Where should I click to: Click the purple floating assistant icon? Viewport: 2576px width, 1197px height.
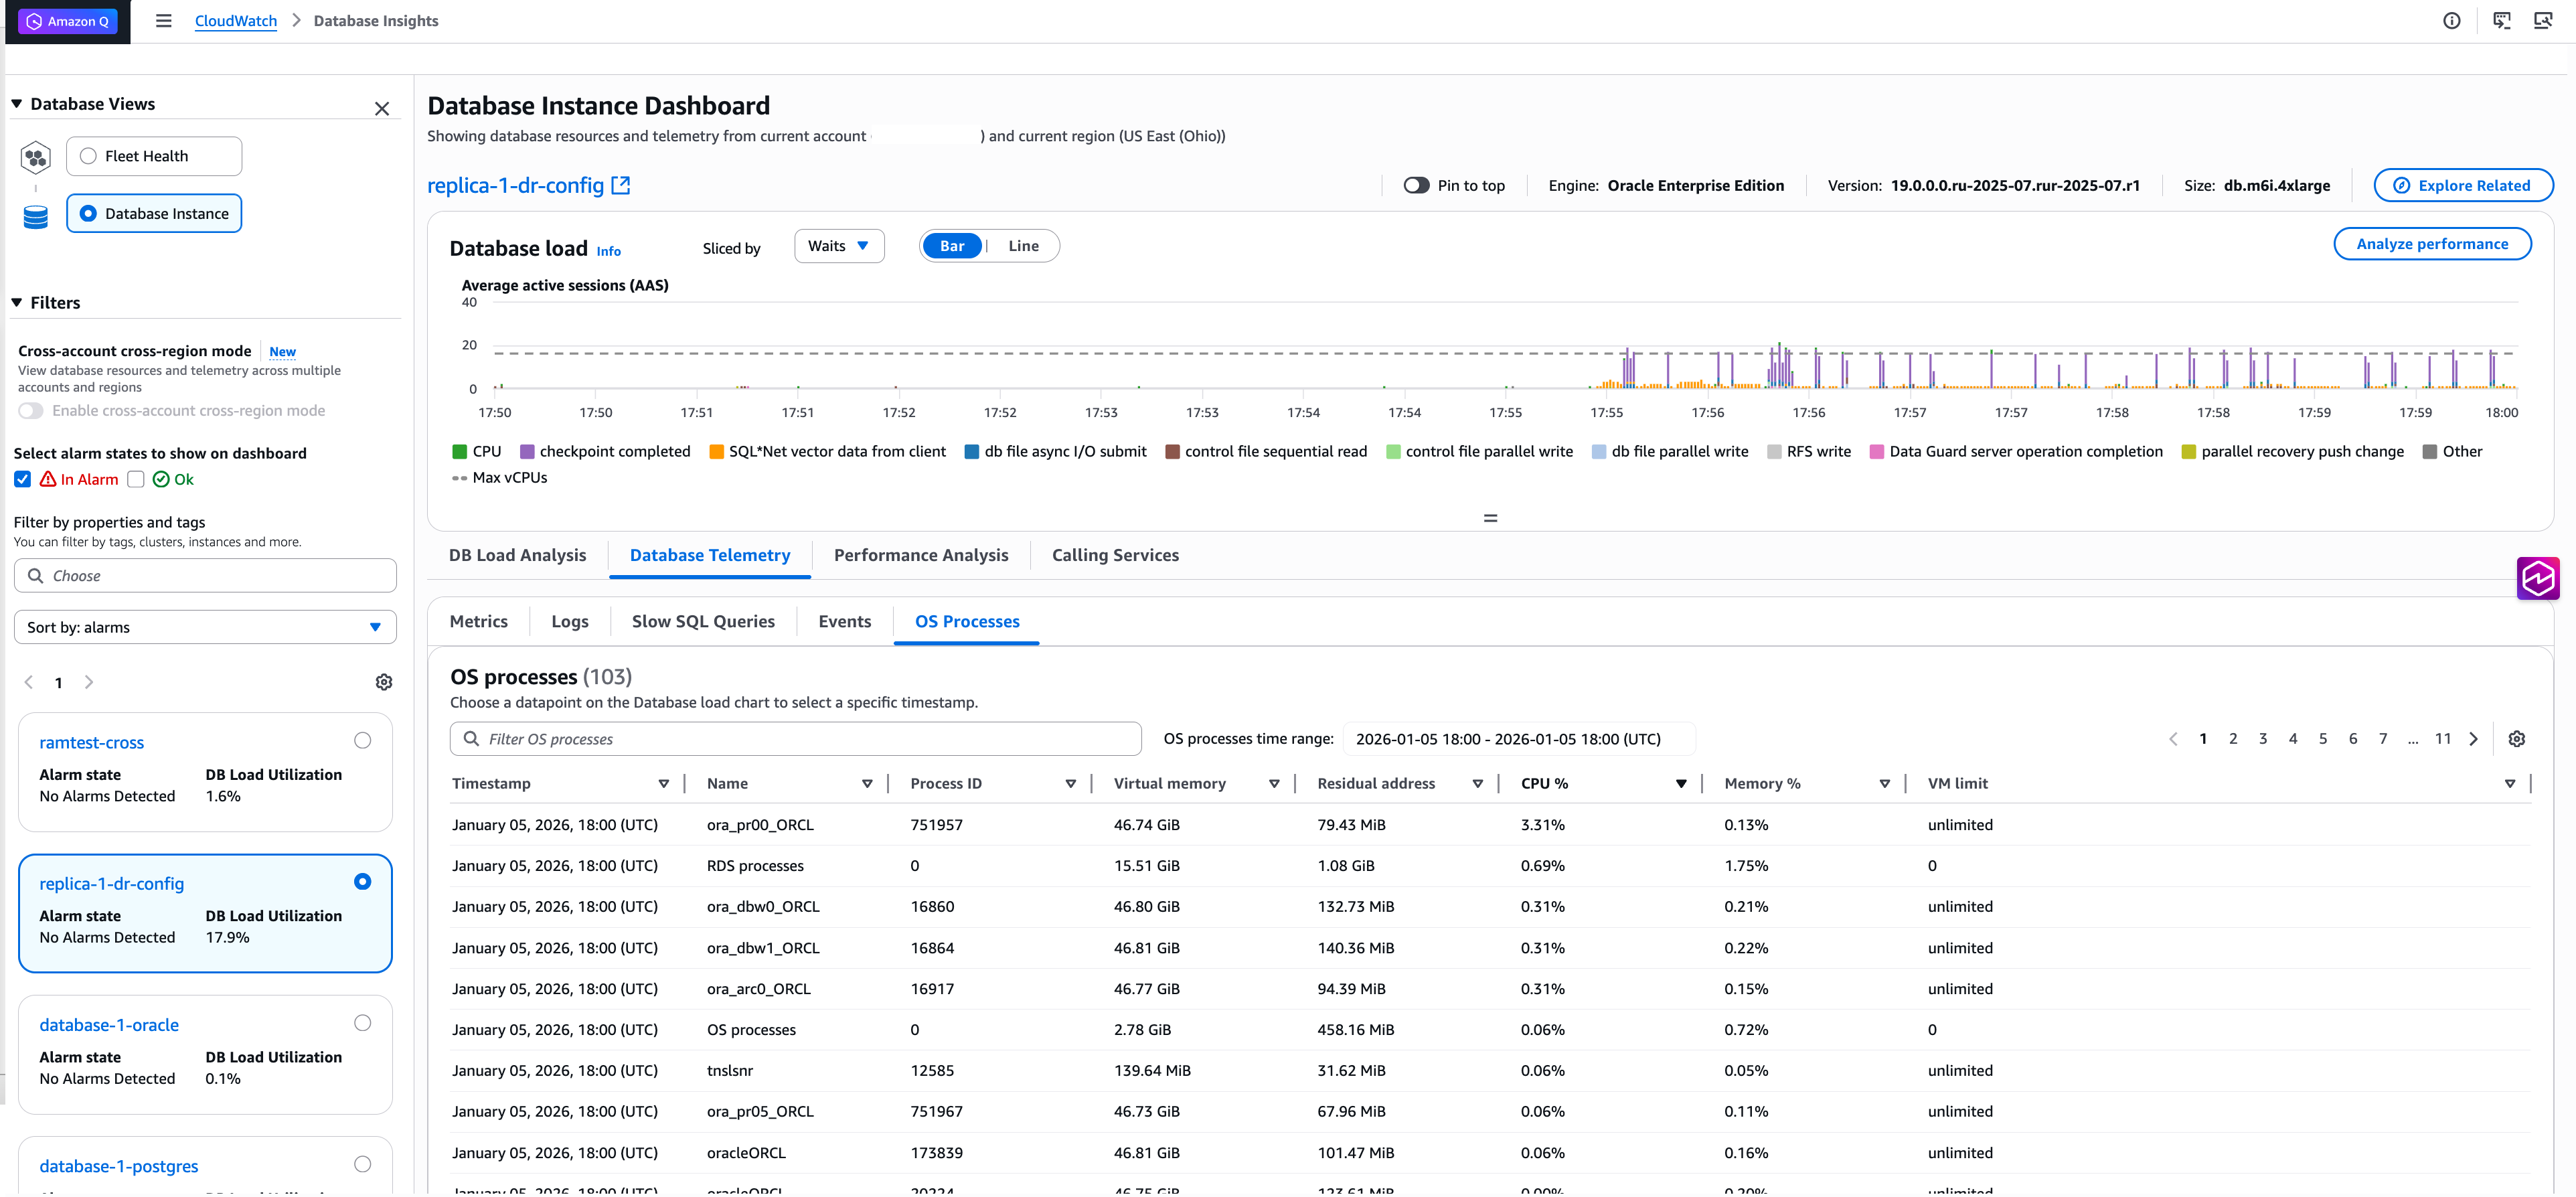tap(2538, 578)
